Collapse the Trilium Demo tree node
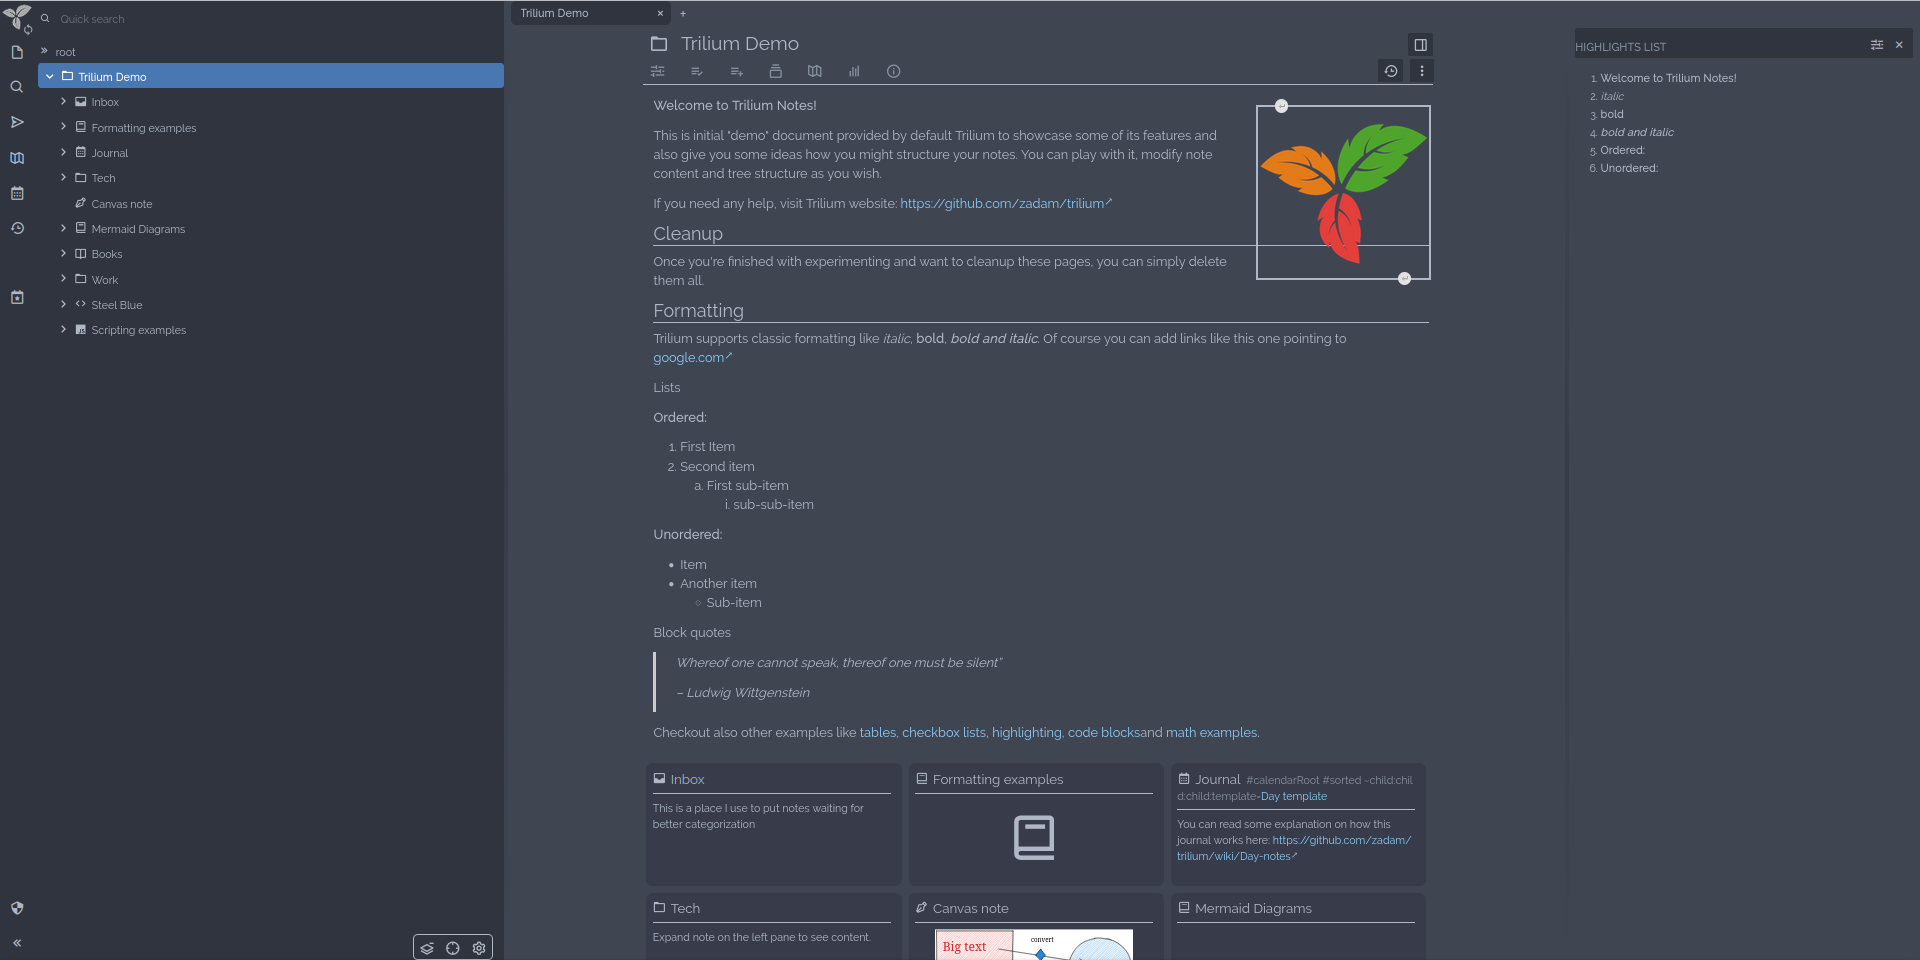Viewport: 1920px width, 960px height. pyautogui.click(x=50, y=76)
